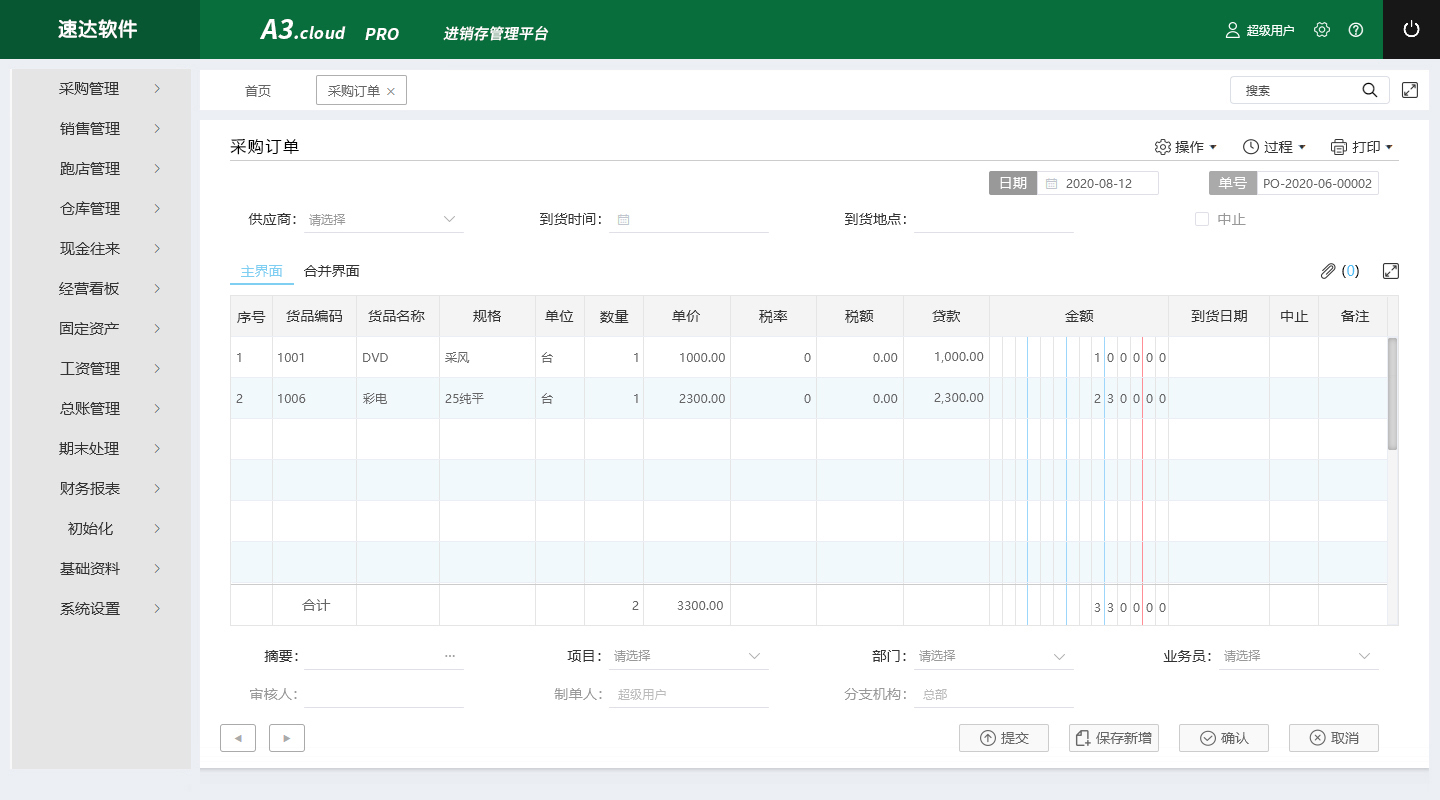The height and width of the screenshot is (800, 1440).
Task: Click the 提交 button
Action: click(x=1004, y=738)
